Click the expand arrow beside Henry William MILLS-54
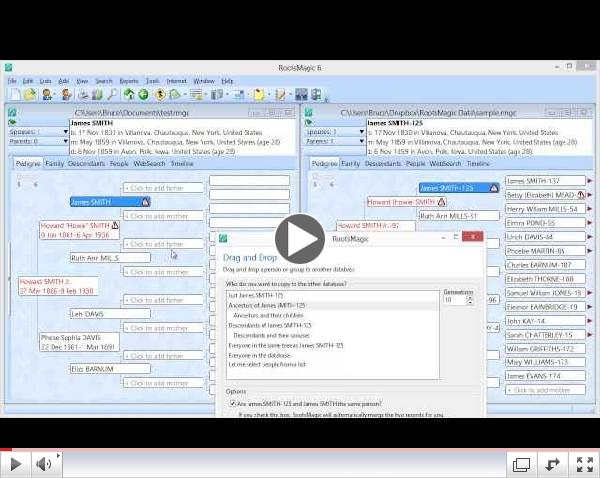 [590, 209]
